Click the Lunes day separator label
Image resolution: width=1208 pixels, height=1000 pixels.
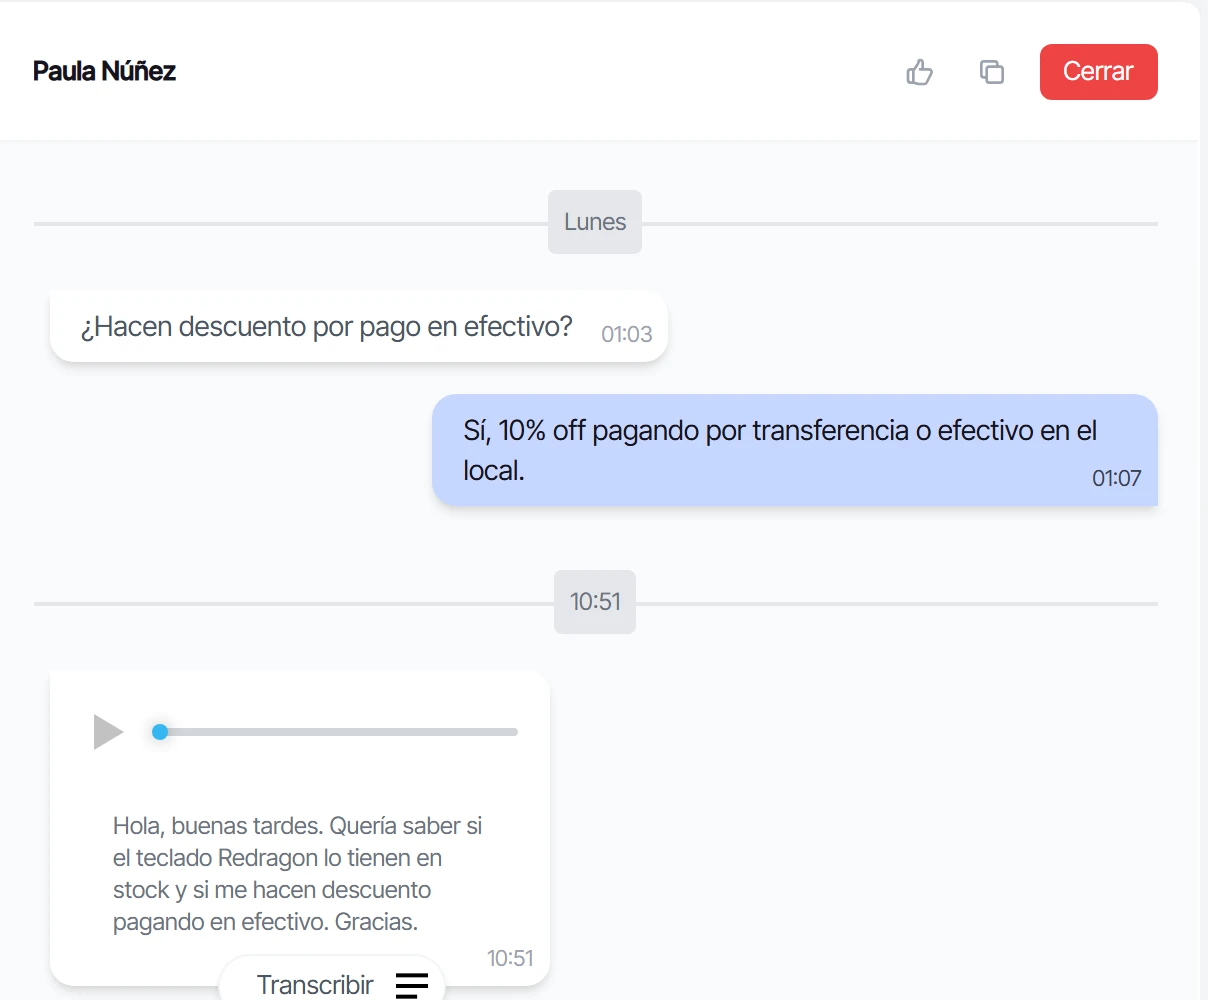point(595,222)
